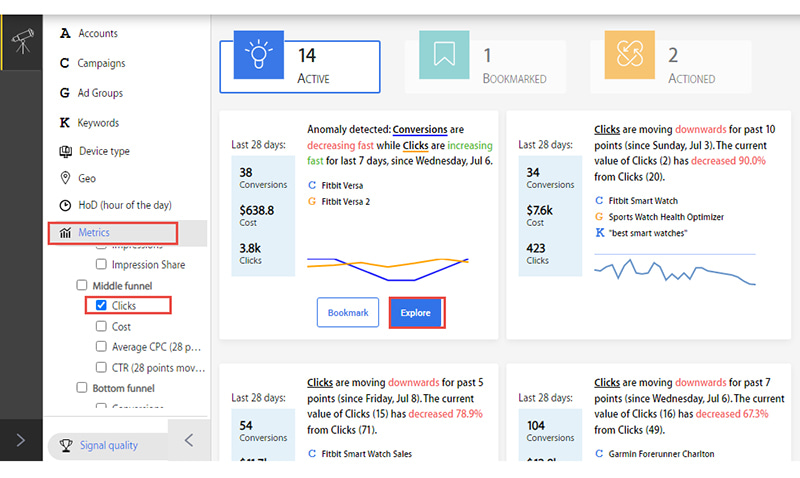
Task: Click the Bookmark button on first card
Action: point(348,313)
